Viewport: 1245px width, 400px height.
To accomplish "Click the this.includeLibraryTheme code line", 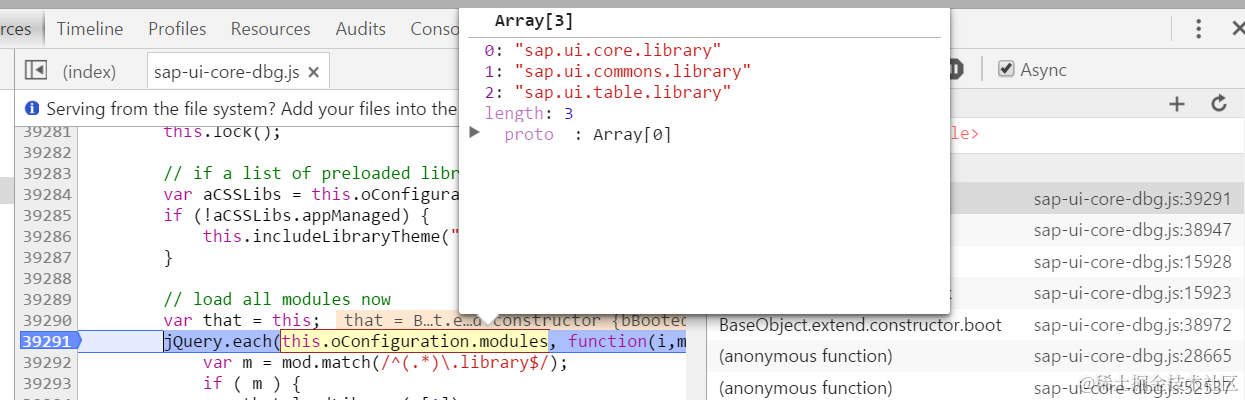I will tap(330, 236).
